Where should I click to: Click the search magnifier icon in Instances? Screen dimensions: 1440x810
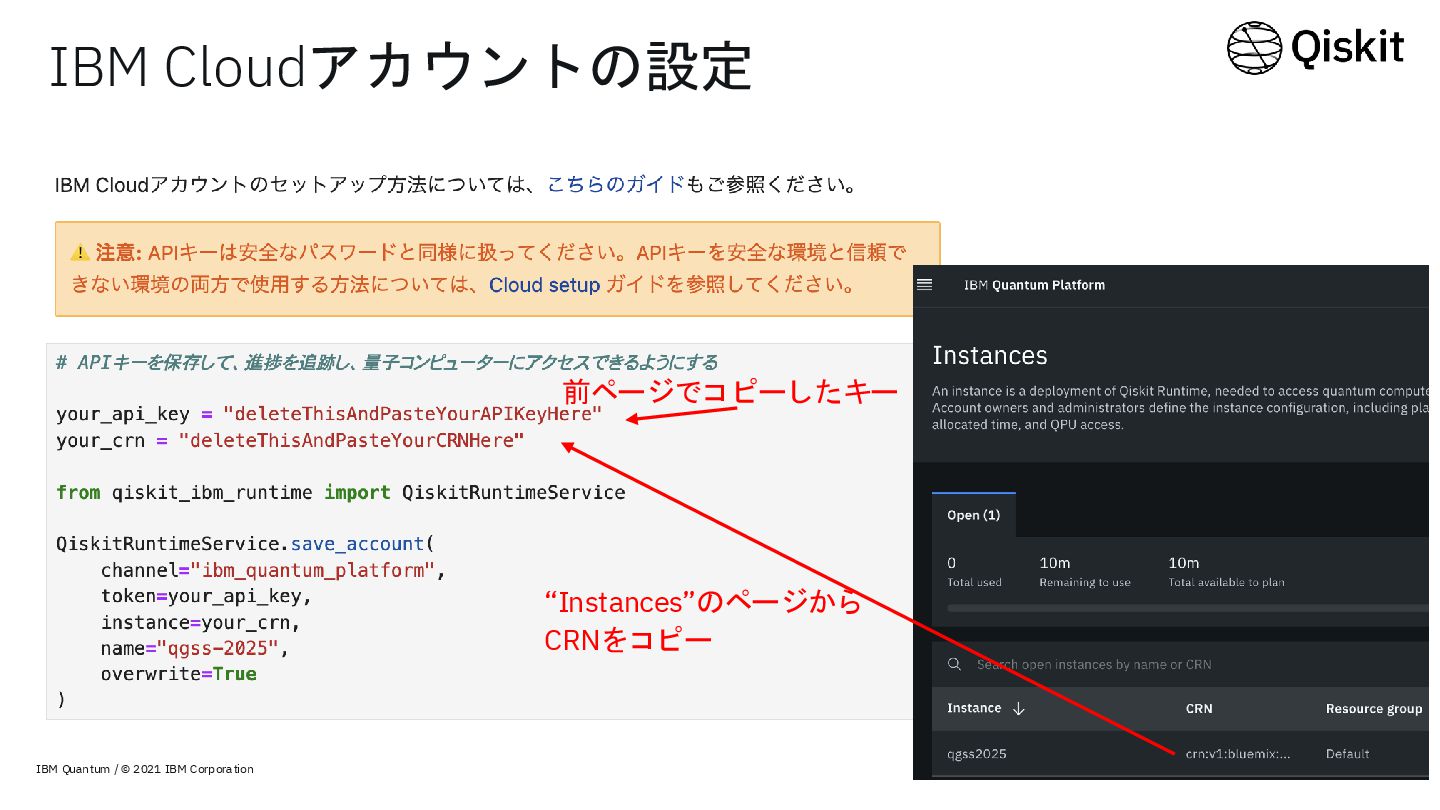pyautogui.click(x=955, y=664)
